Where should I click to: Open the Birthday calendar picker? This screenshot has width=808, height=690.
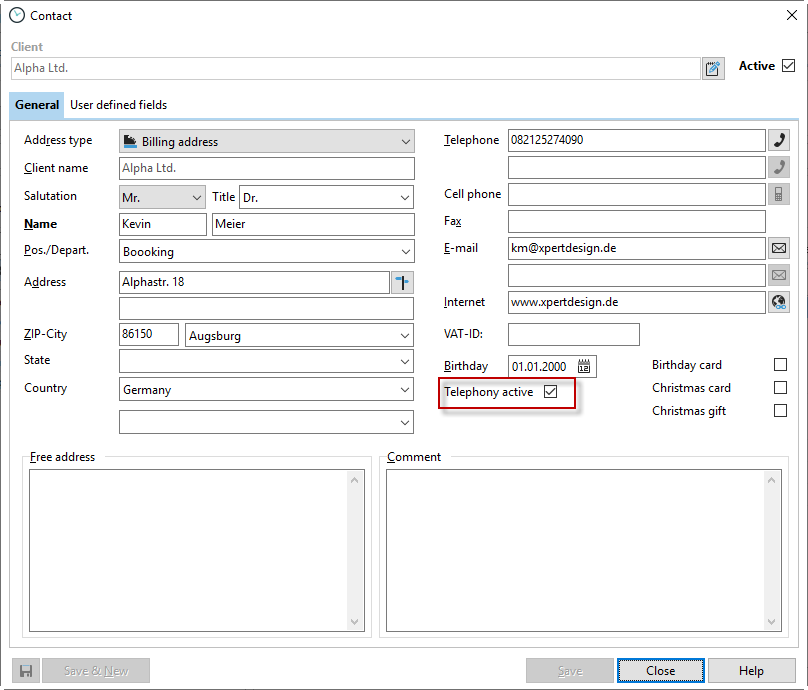coord(584,366)
